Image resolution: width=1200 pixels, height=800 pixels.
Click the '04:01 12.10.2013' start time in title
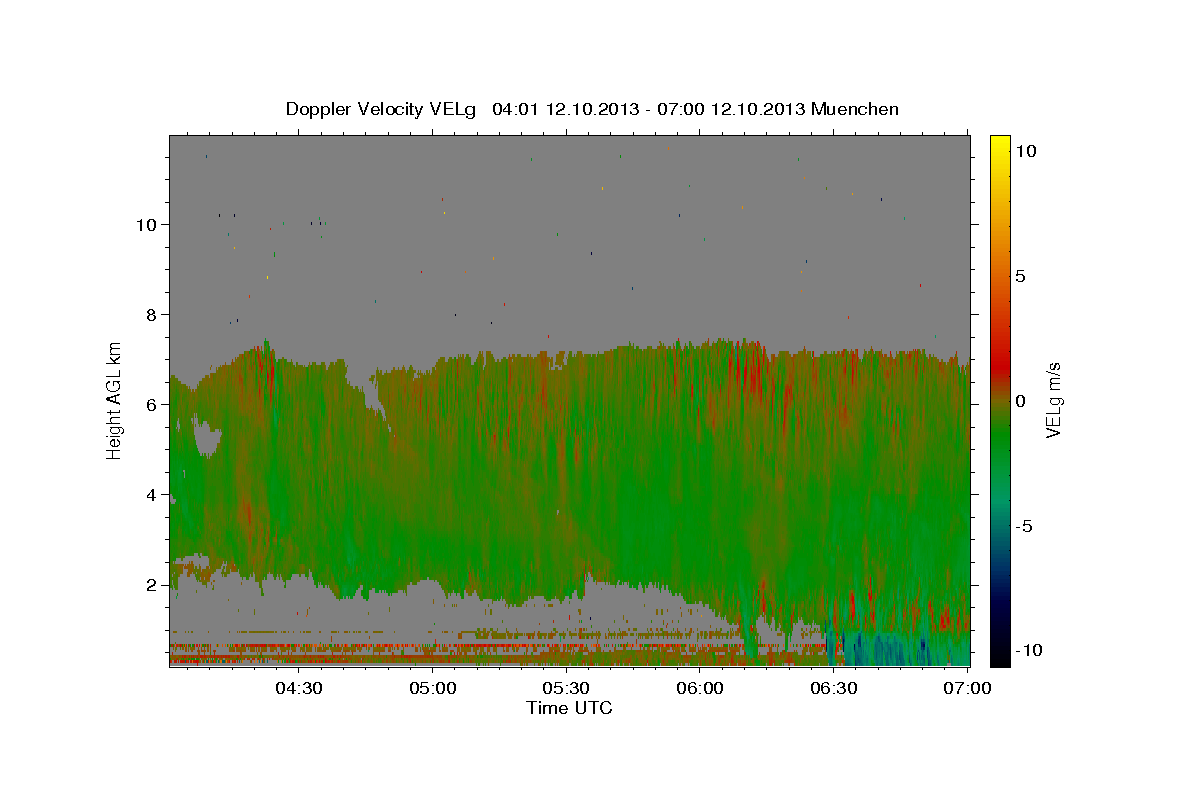(x=566, y=108)
